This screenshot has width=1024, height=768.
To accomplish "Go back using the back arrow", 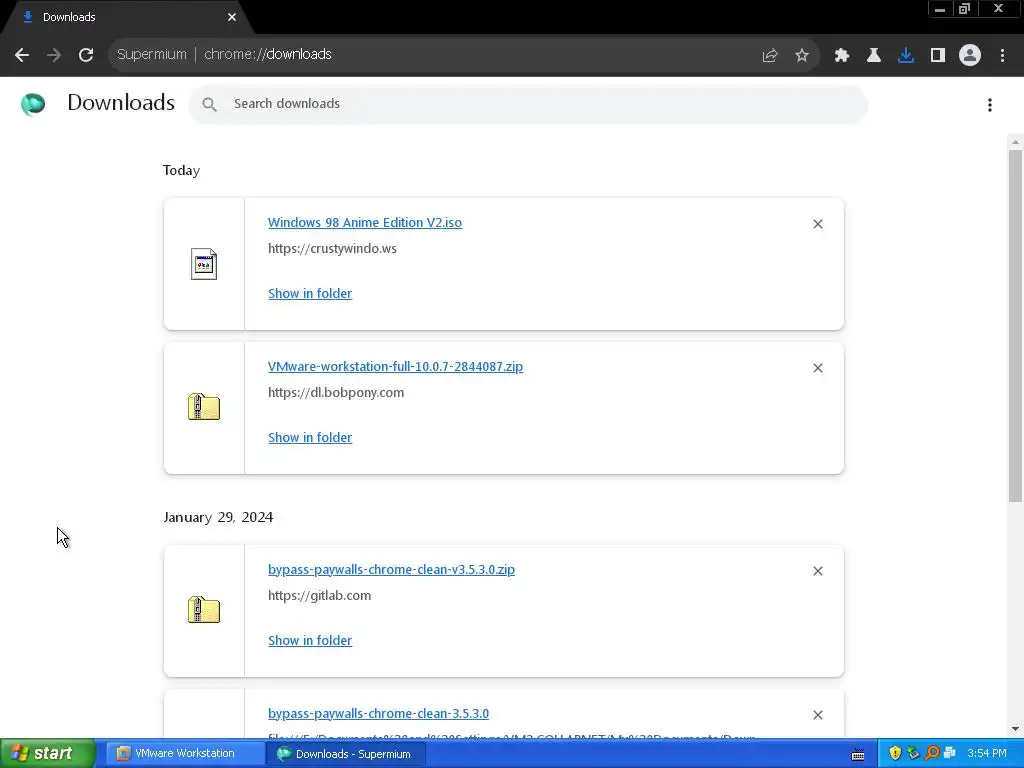I will click(22, 55).
